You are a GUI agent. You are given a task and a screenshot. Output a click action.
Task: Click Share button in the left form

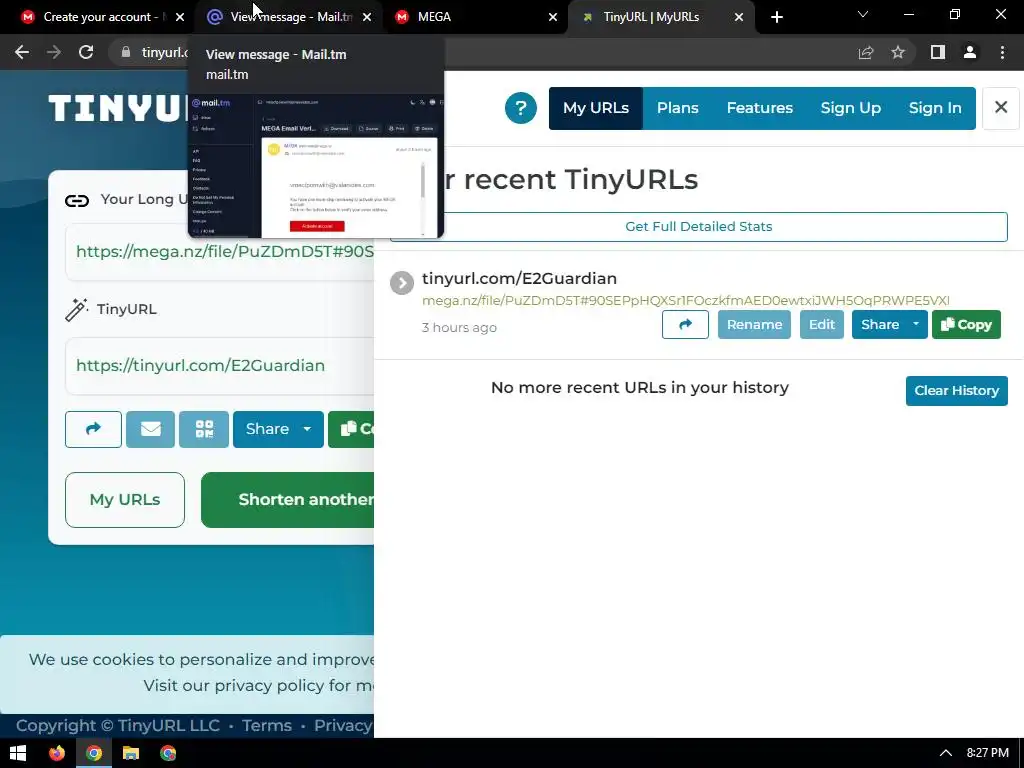point(267,429)
